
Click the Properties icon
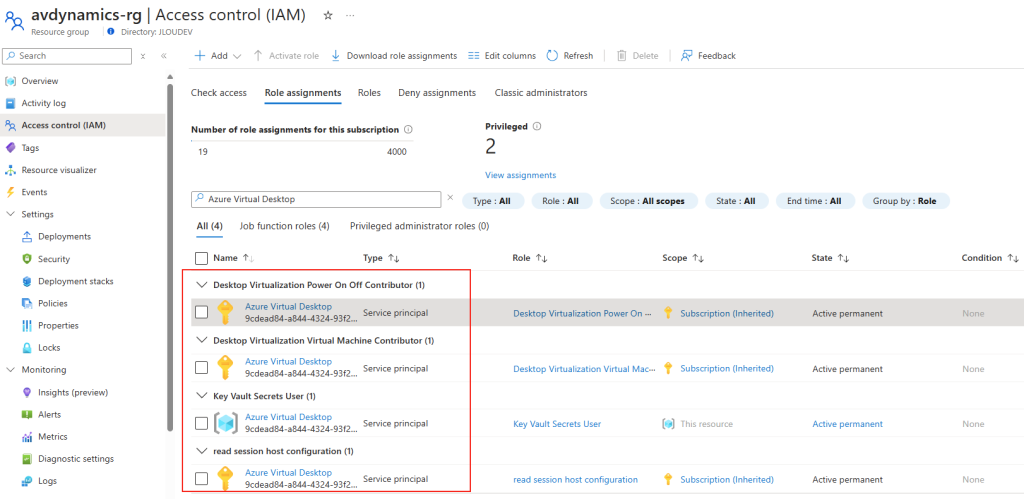(27, 325)
